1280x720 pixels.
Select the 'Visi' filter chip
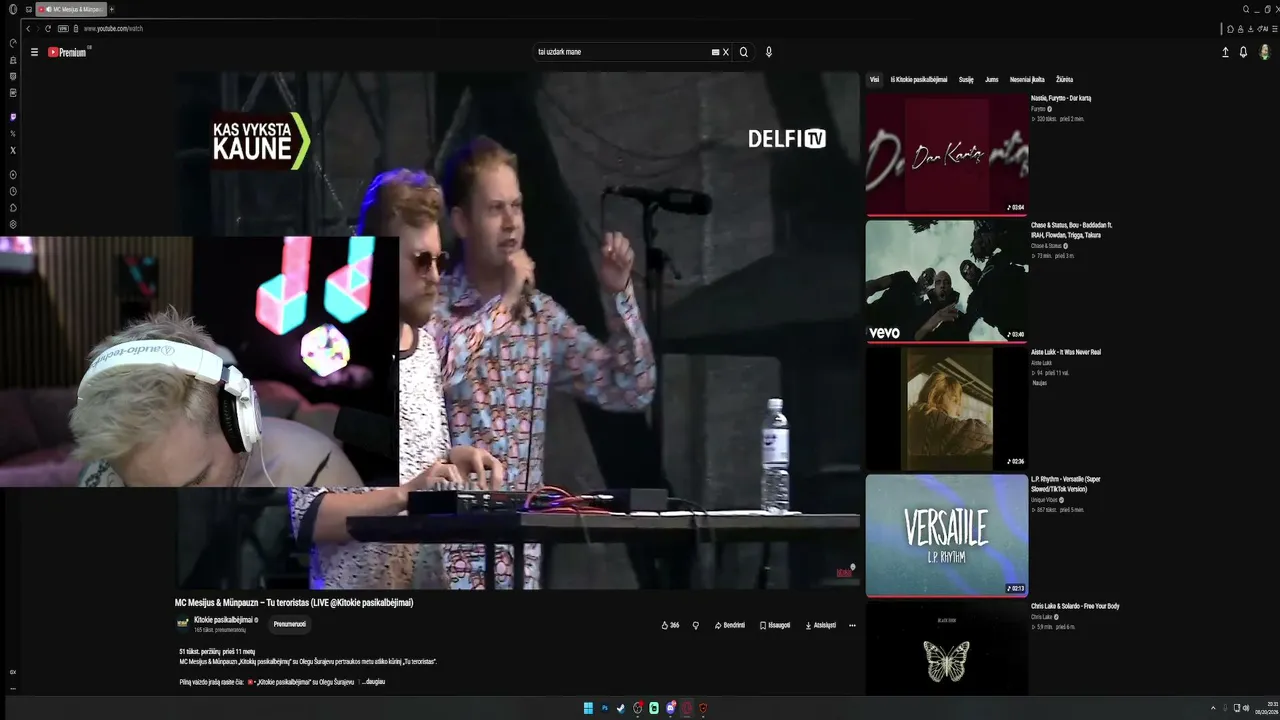874,79
